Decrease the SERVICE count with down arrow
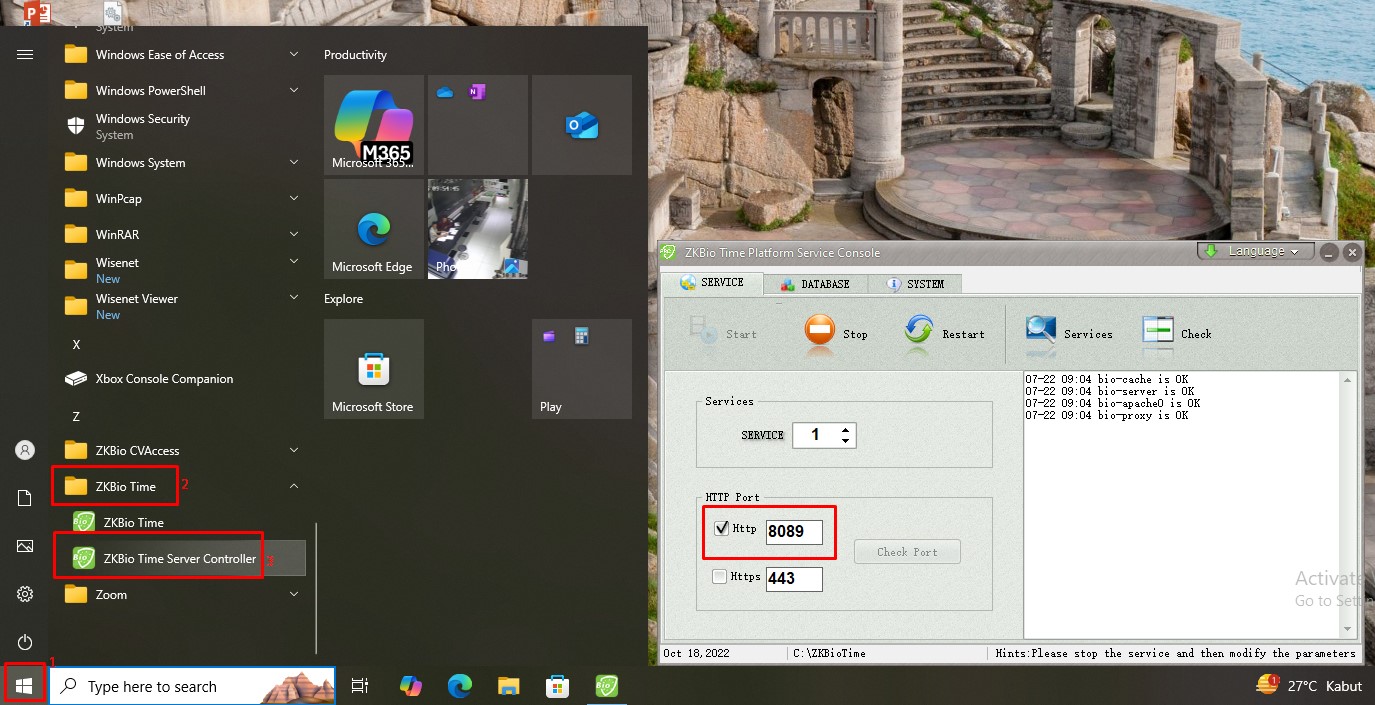 click(846, 441)
